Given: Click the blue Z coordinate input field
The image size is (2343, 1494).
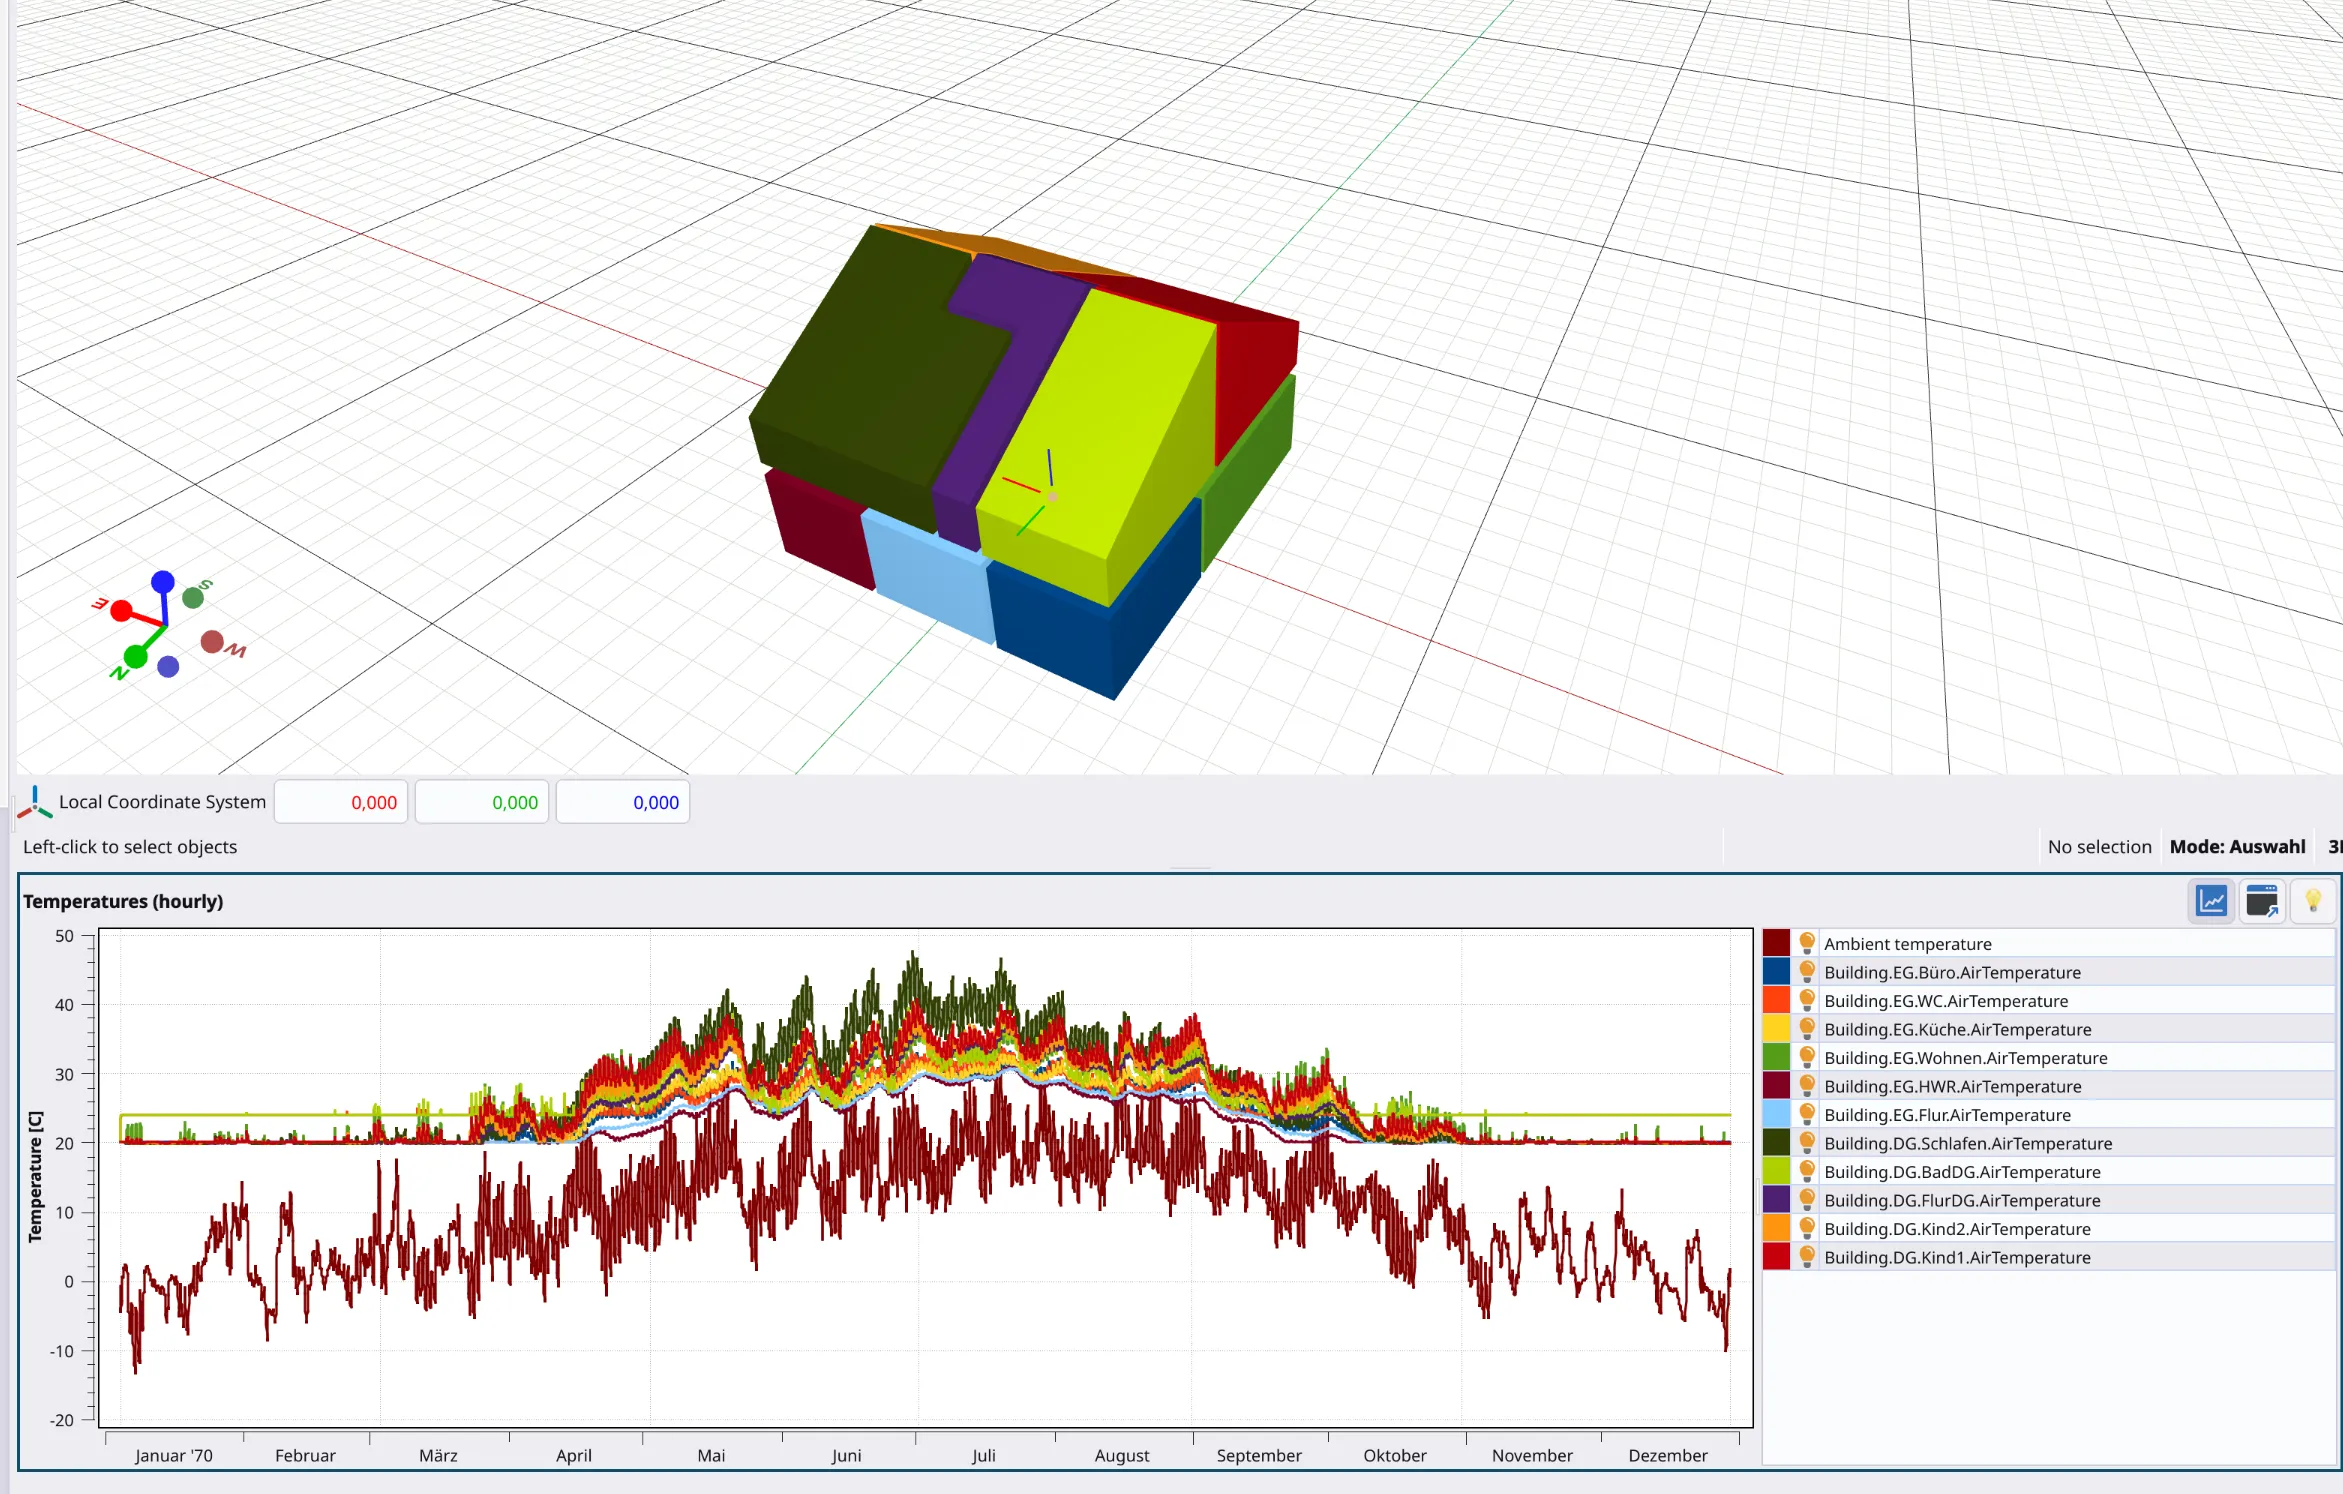Looking at the screenshot, I should point(623,802).
